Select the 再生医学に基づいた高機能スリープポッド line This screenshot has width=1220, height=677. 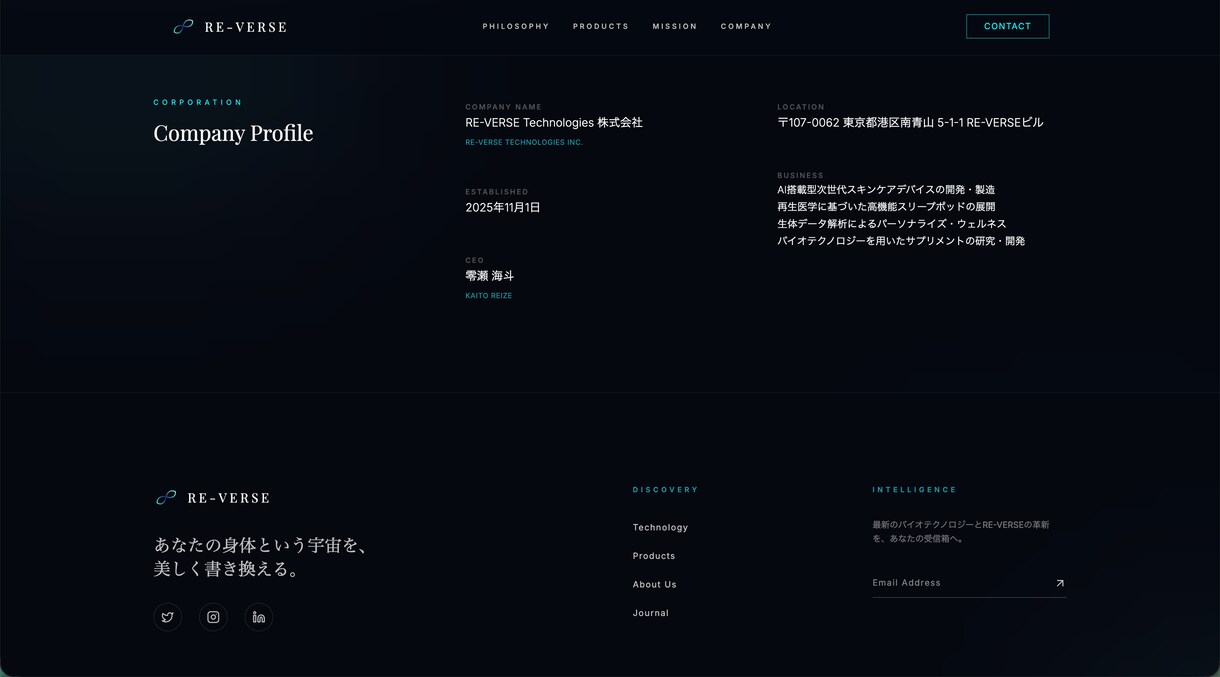886,207
